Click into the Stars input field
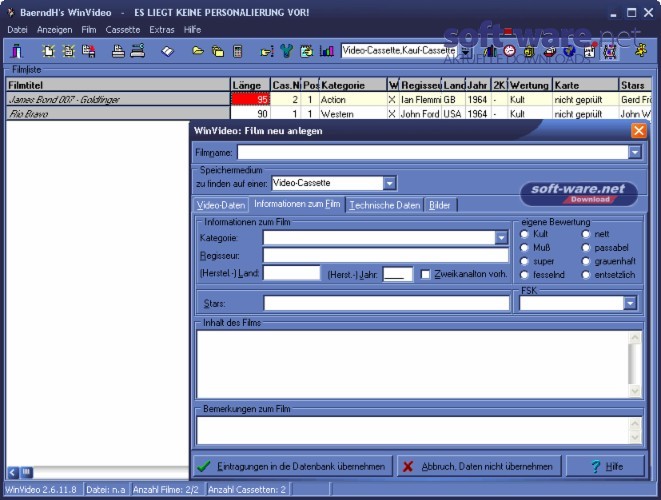Viewport: 661px width, 500px height. [386, 304]
